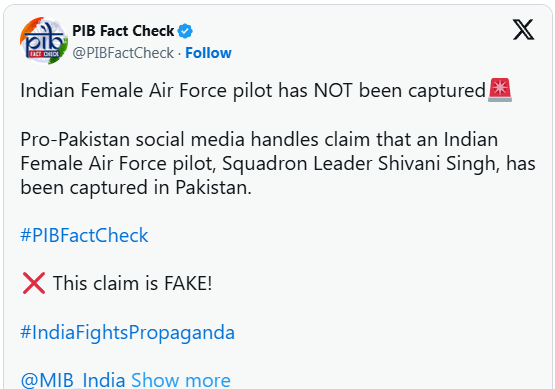Viewport: 555px width, 389px height.
Task: Click the red siren emoji
Action: [x=500, y=90]
